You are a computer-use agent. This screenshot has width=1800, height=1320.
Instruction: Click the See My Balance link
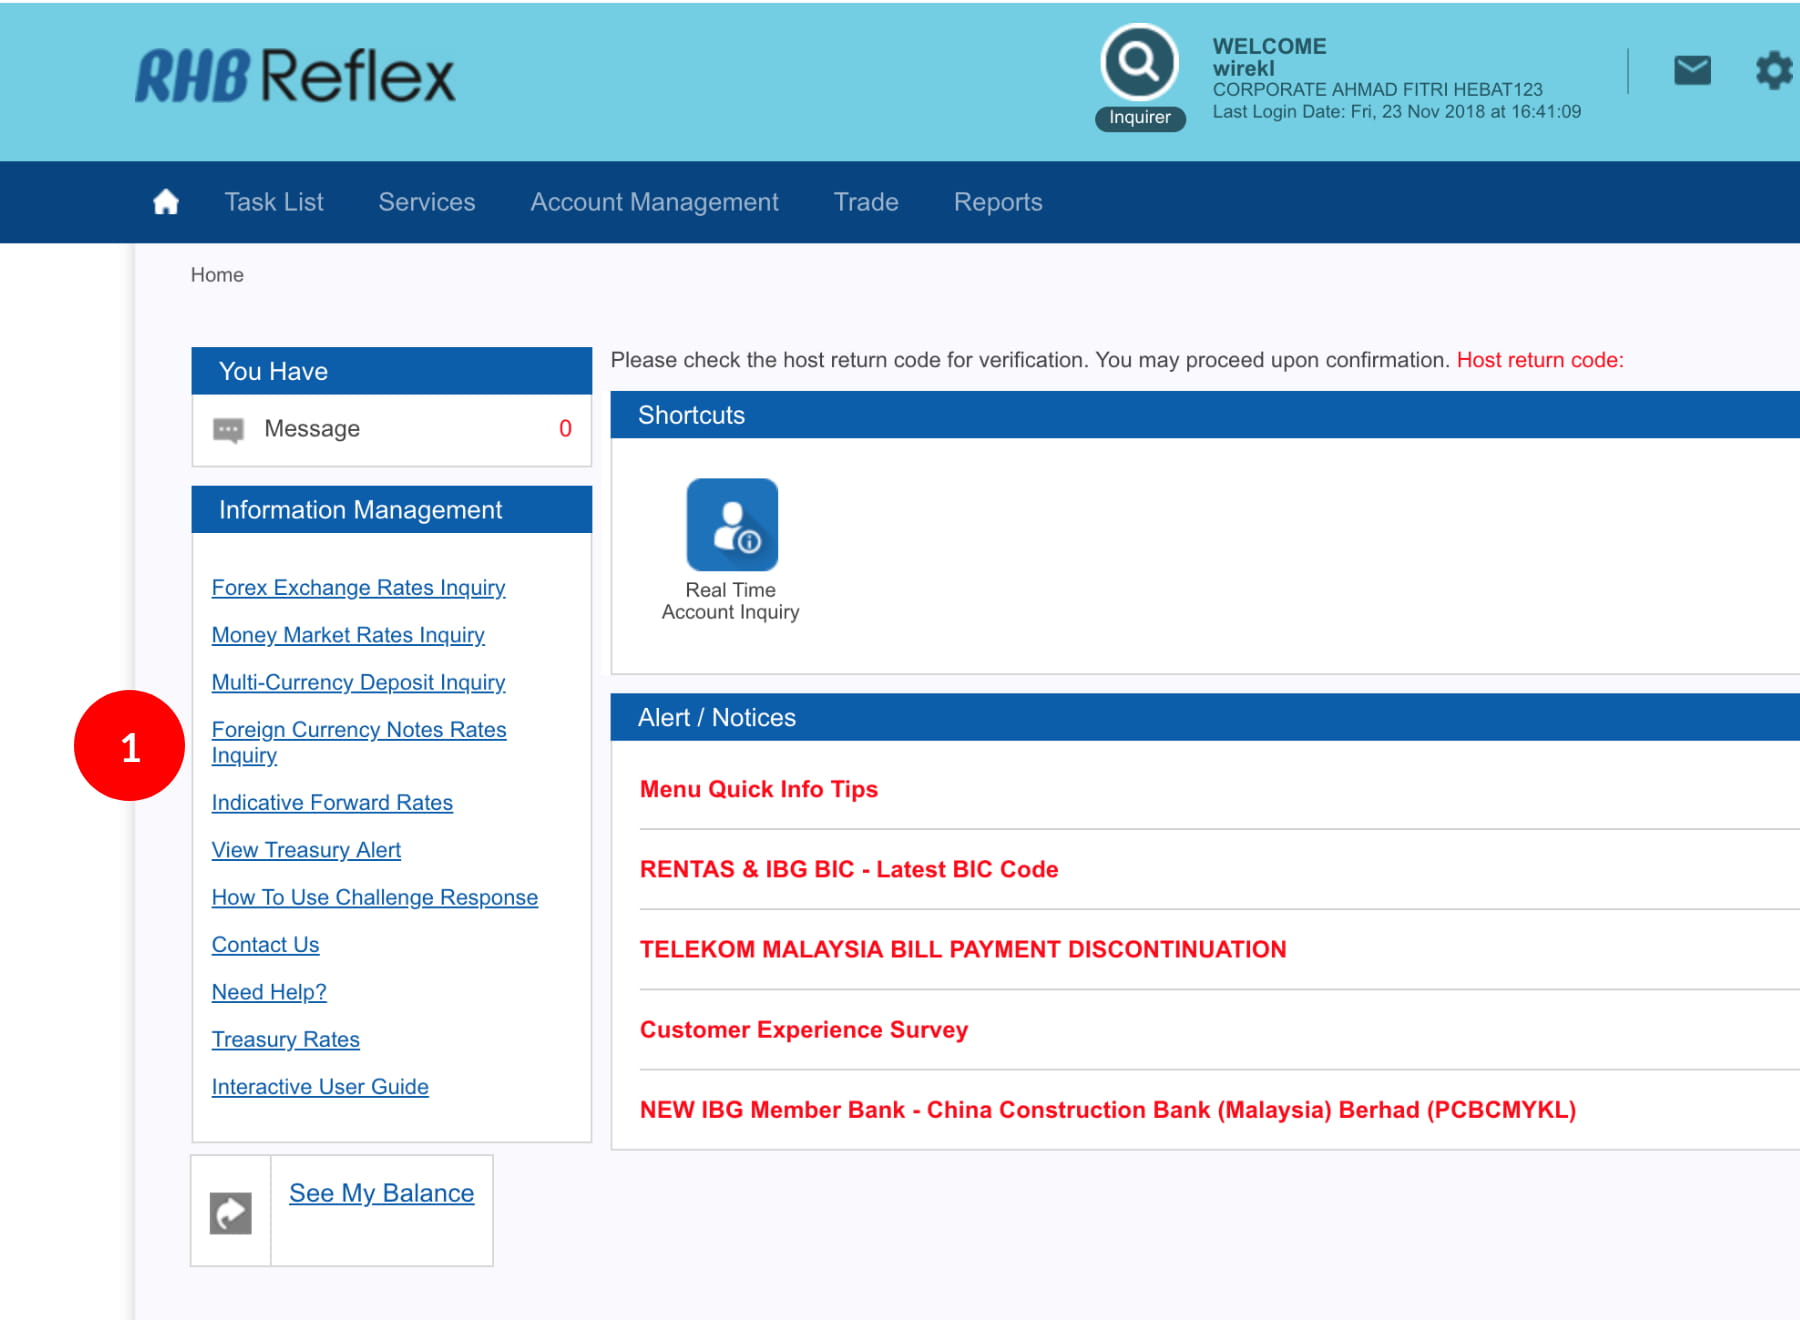click(381, 1193)
